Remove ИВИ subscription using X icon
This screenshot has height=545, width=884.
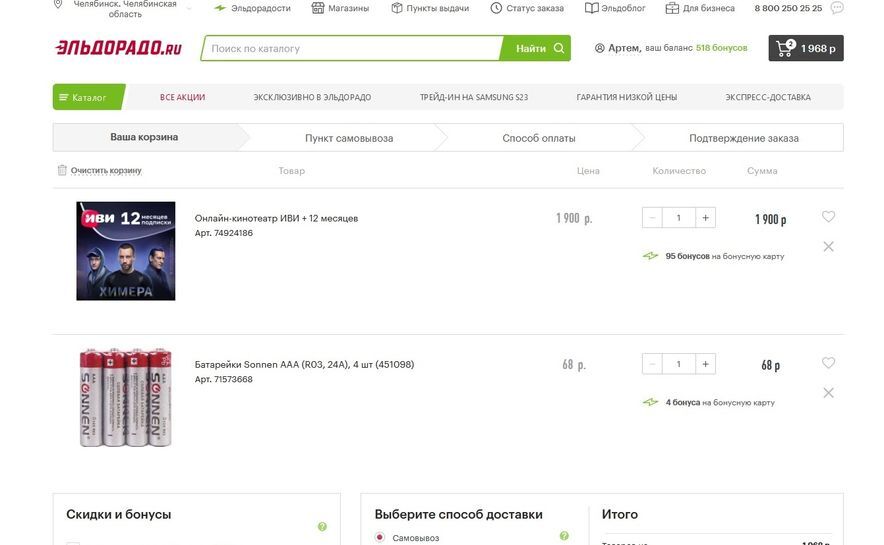click(828, 246)
